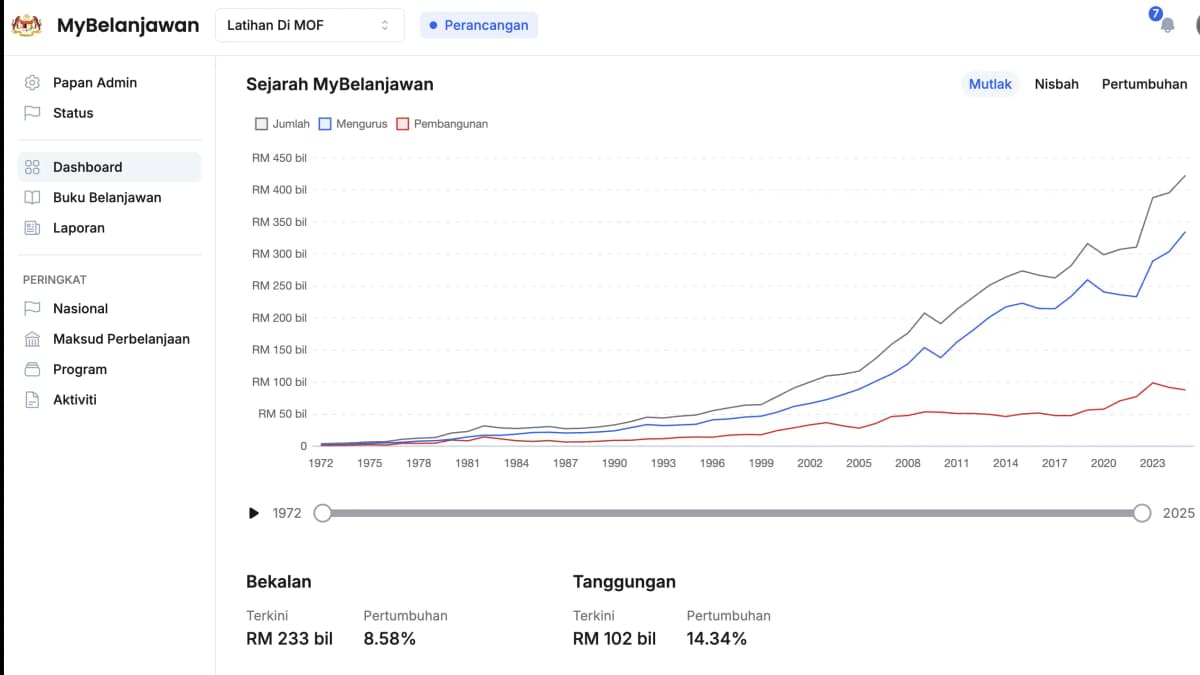The image size is (1200, 675).
Task: Toggle the Mengurus series in legend
Action: point(353,124)
